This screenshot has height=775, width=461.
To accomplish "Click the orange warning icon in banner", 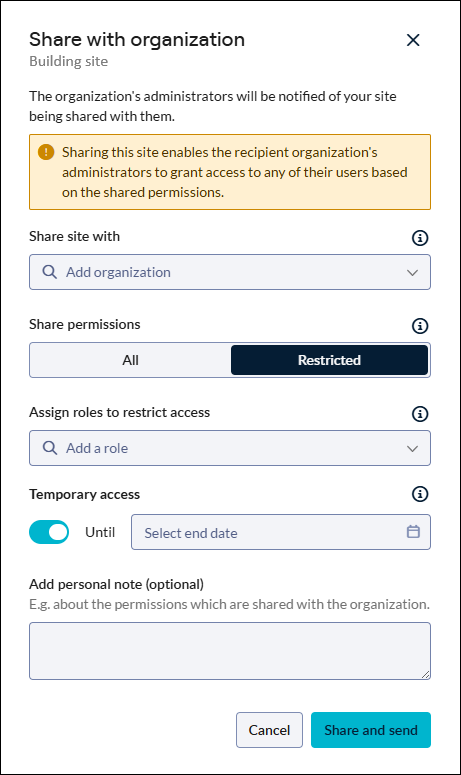I will 46,152.
